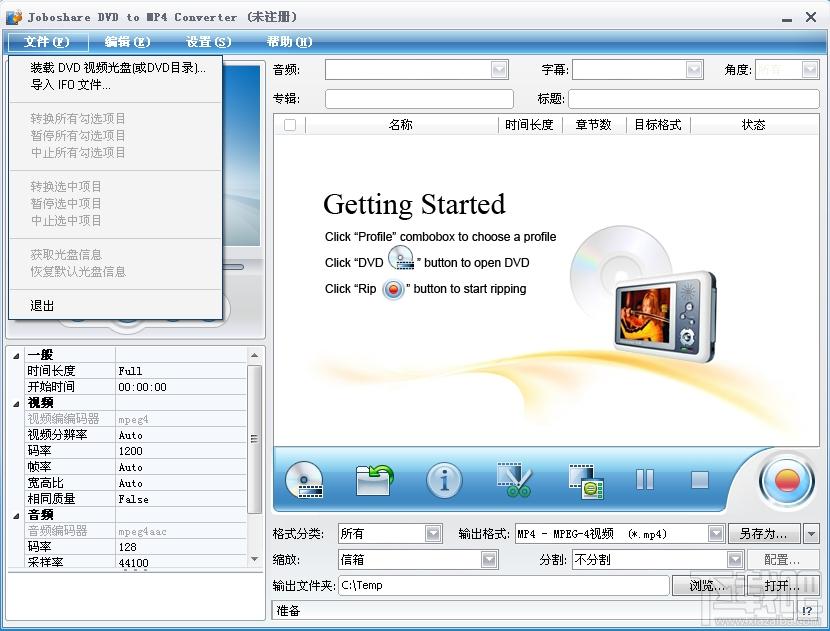Click the video effect settings icon
Viewport: 830px width, 631px height.
point(586,481)
